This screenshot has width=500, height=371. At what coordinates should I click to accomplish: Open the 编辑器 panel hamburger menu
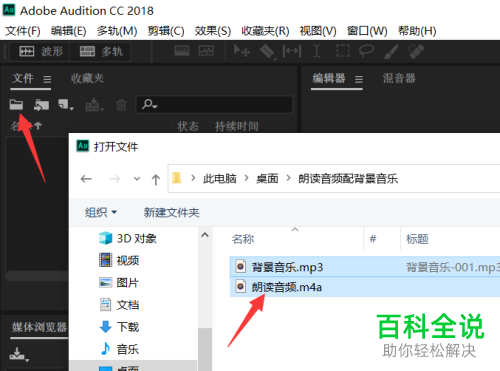pyautogui.click(x=359, y=79)
